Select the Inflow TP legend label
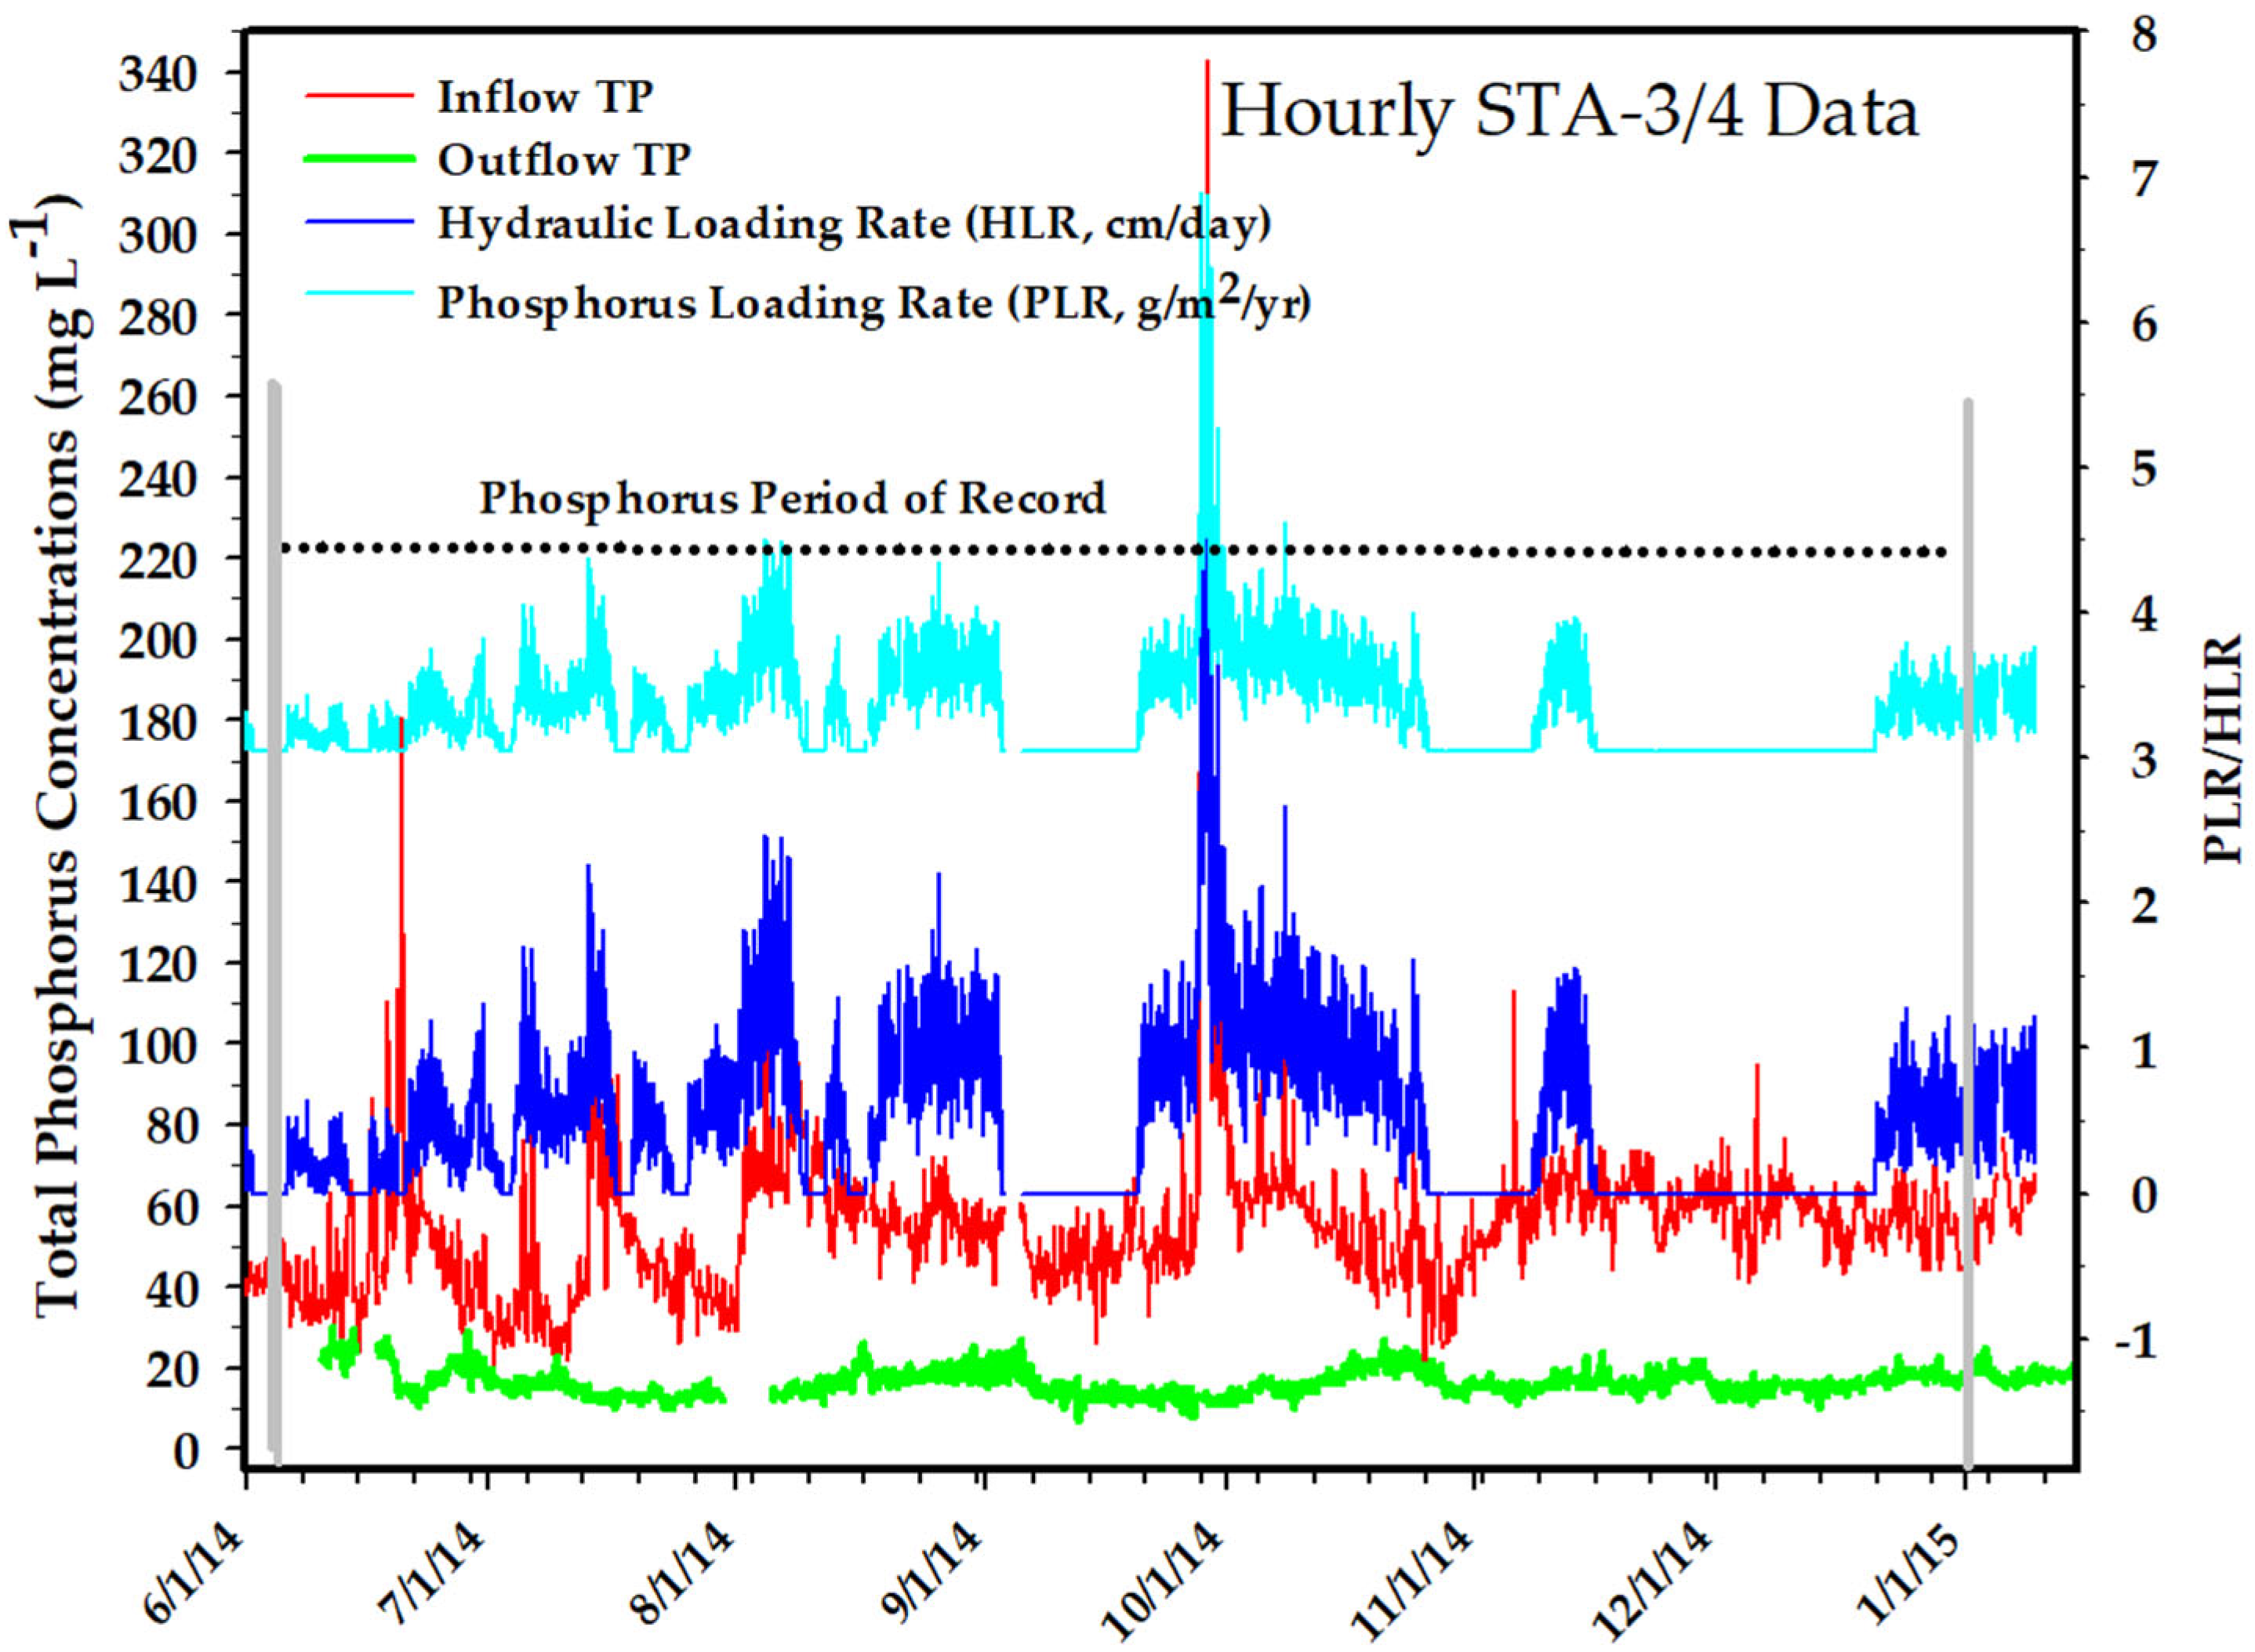 (545, 97)
